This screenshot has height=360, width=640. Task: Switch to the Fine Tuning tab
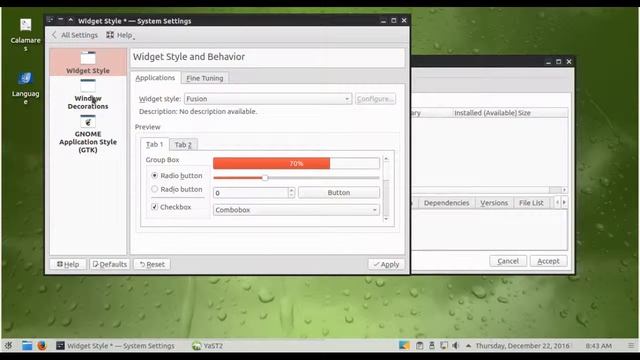point(204,78)
